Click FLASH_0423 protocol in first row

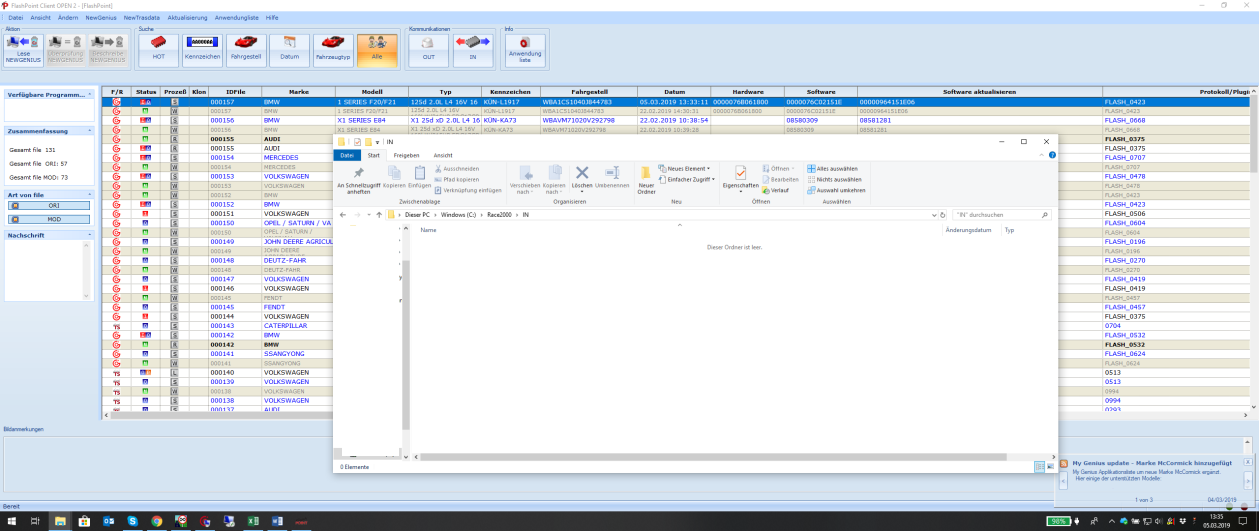(1124, 102)
